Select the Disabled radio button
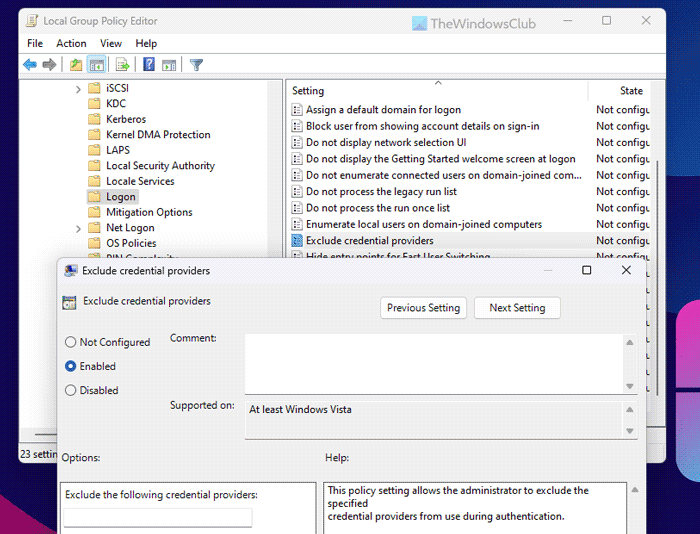This screenshot has width=700, height=534. coord(71,390)
